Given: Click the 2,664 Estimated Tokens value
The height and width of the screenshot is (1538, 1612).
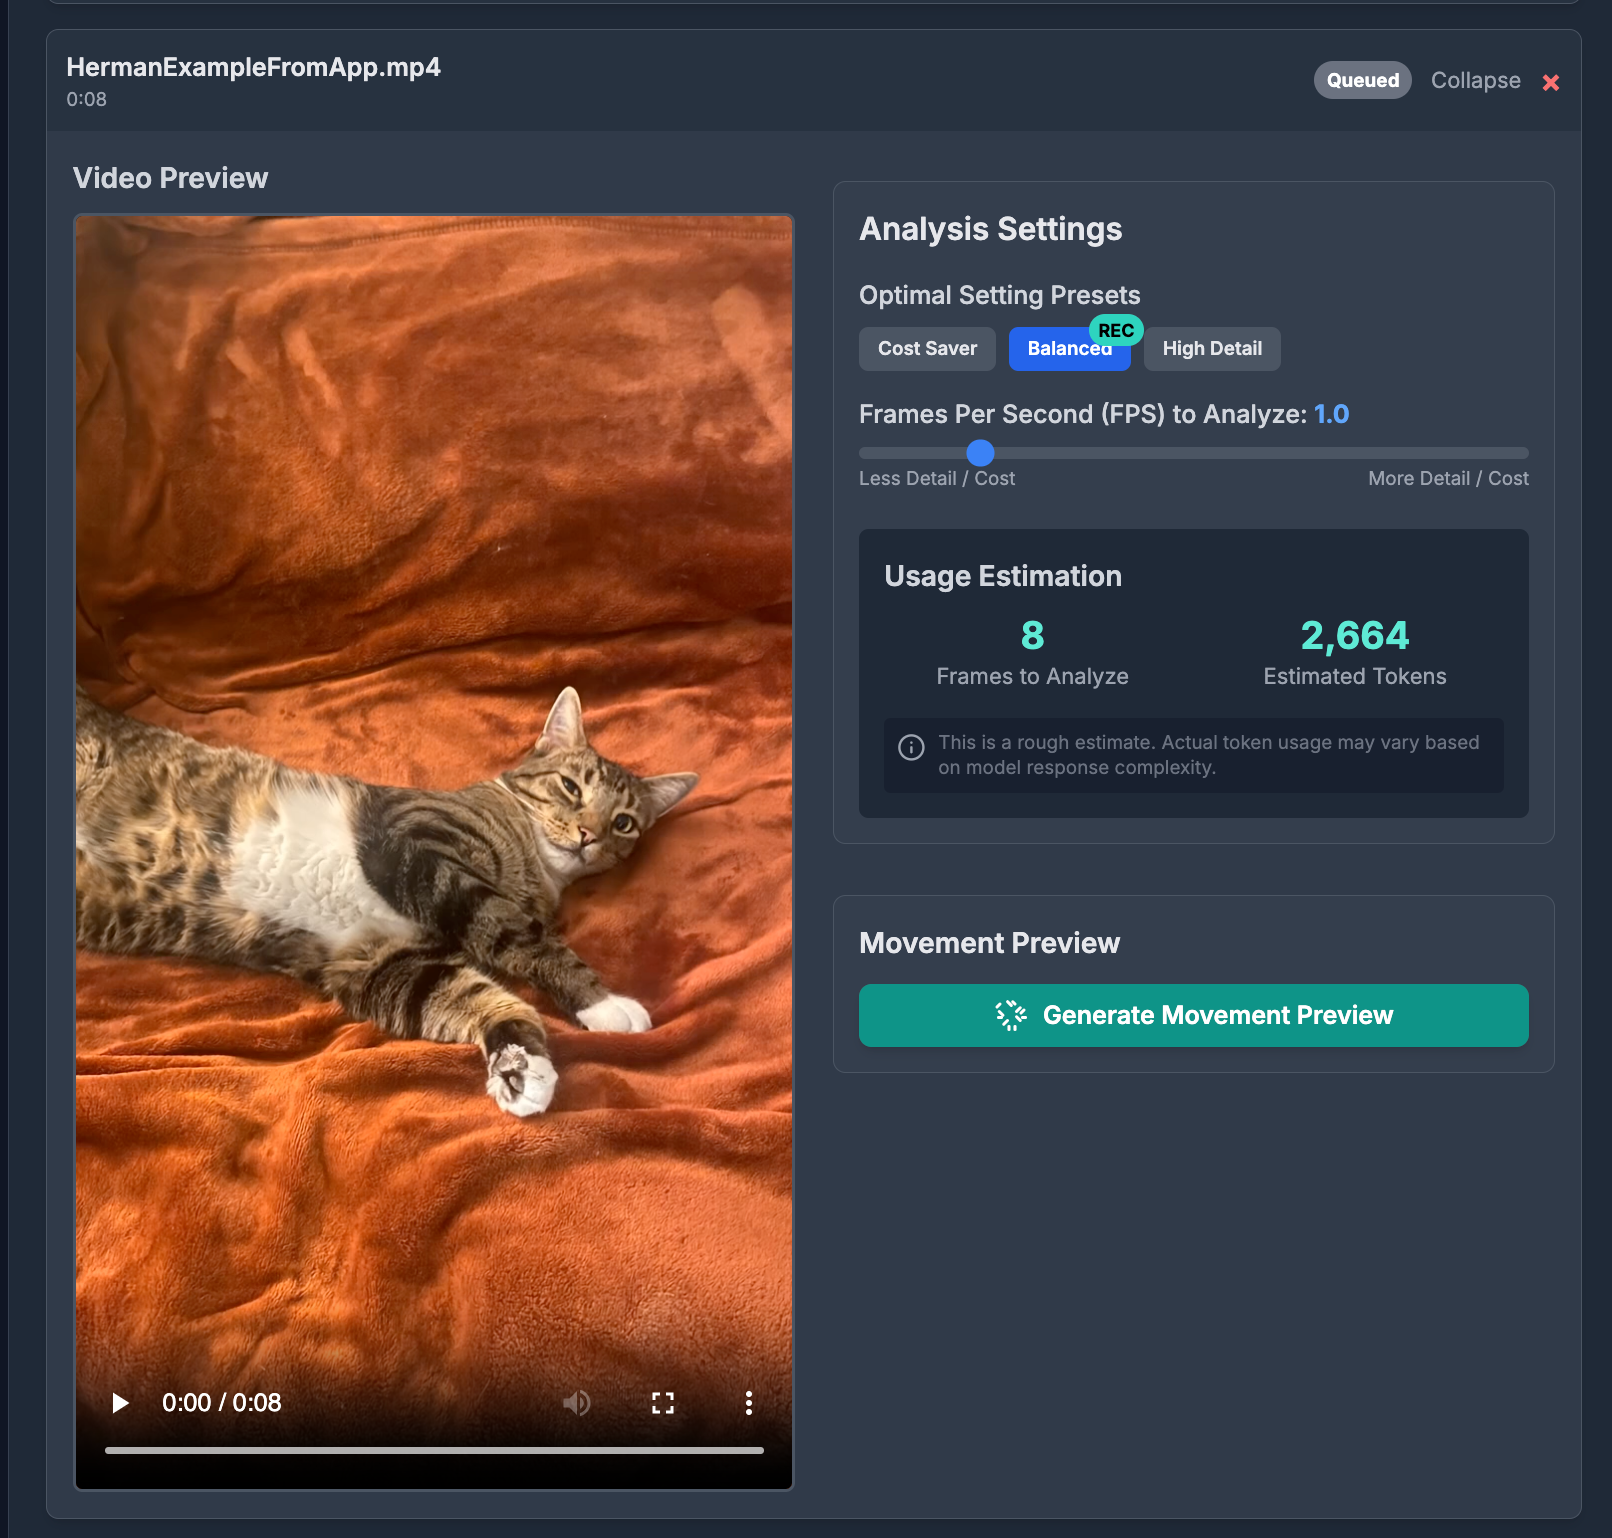Looking at the screenshot, I should pos(1354,636).
